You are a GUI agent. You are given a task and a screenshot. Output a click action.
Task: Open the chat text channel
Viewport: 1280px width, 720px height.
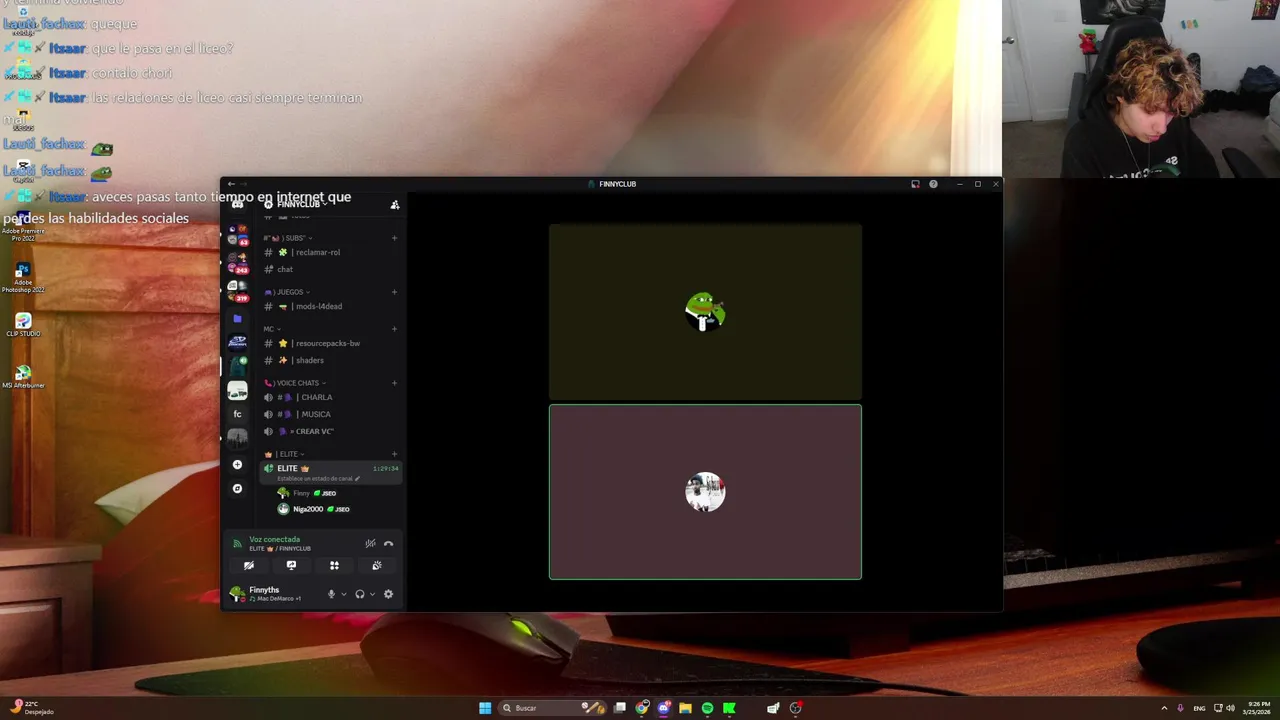330,269
